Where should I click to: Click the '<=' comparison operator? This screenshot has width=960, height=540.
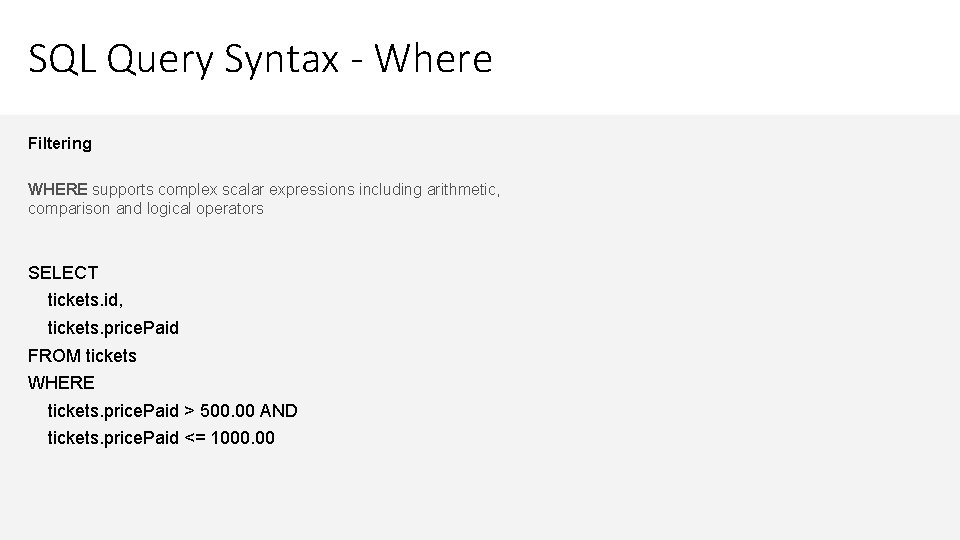pyautogui.click(x=195, y=438)
